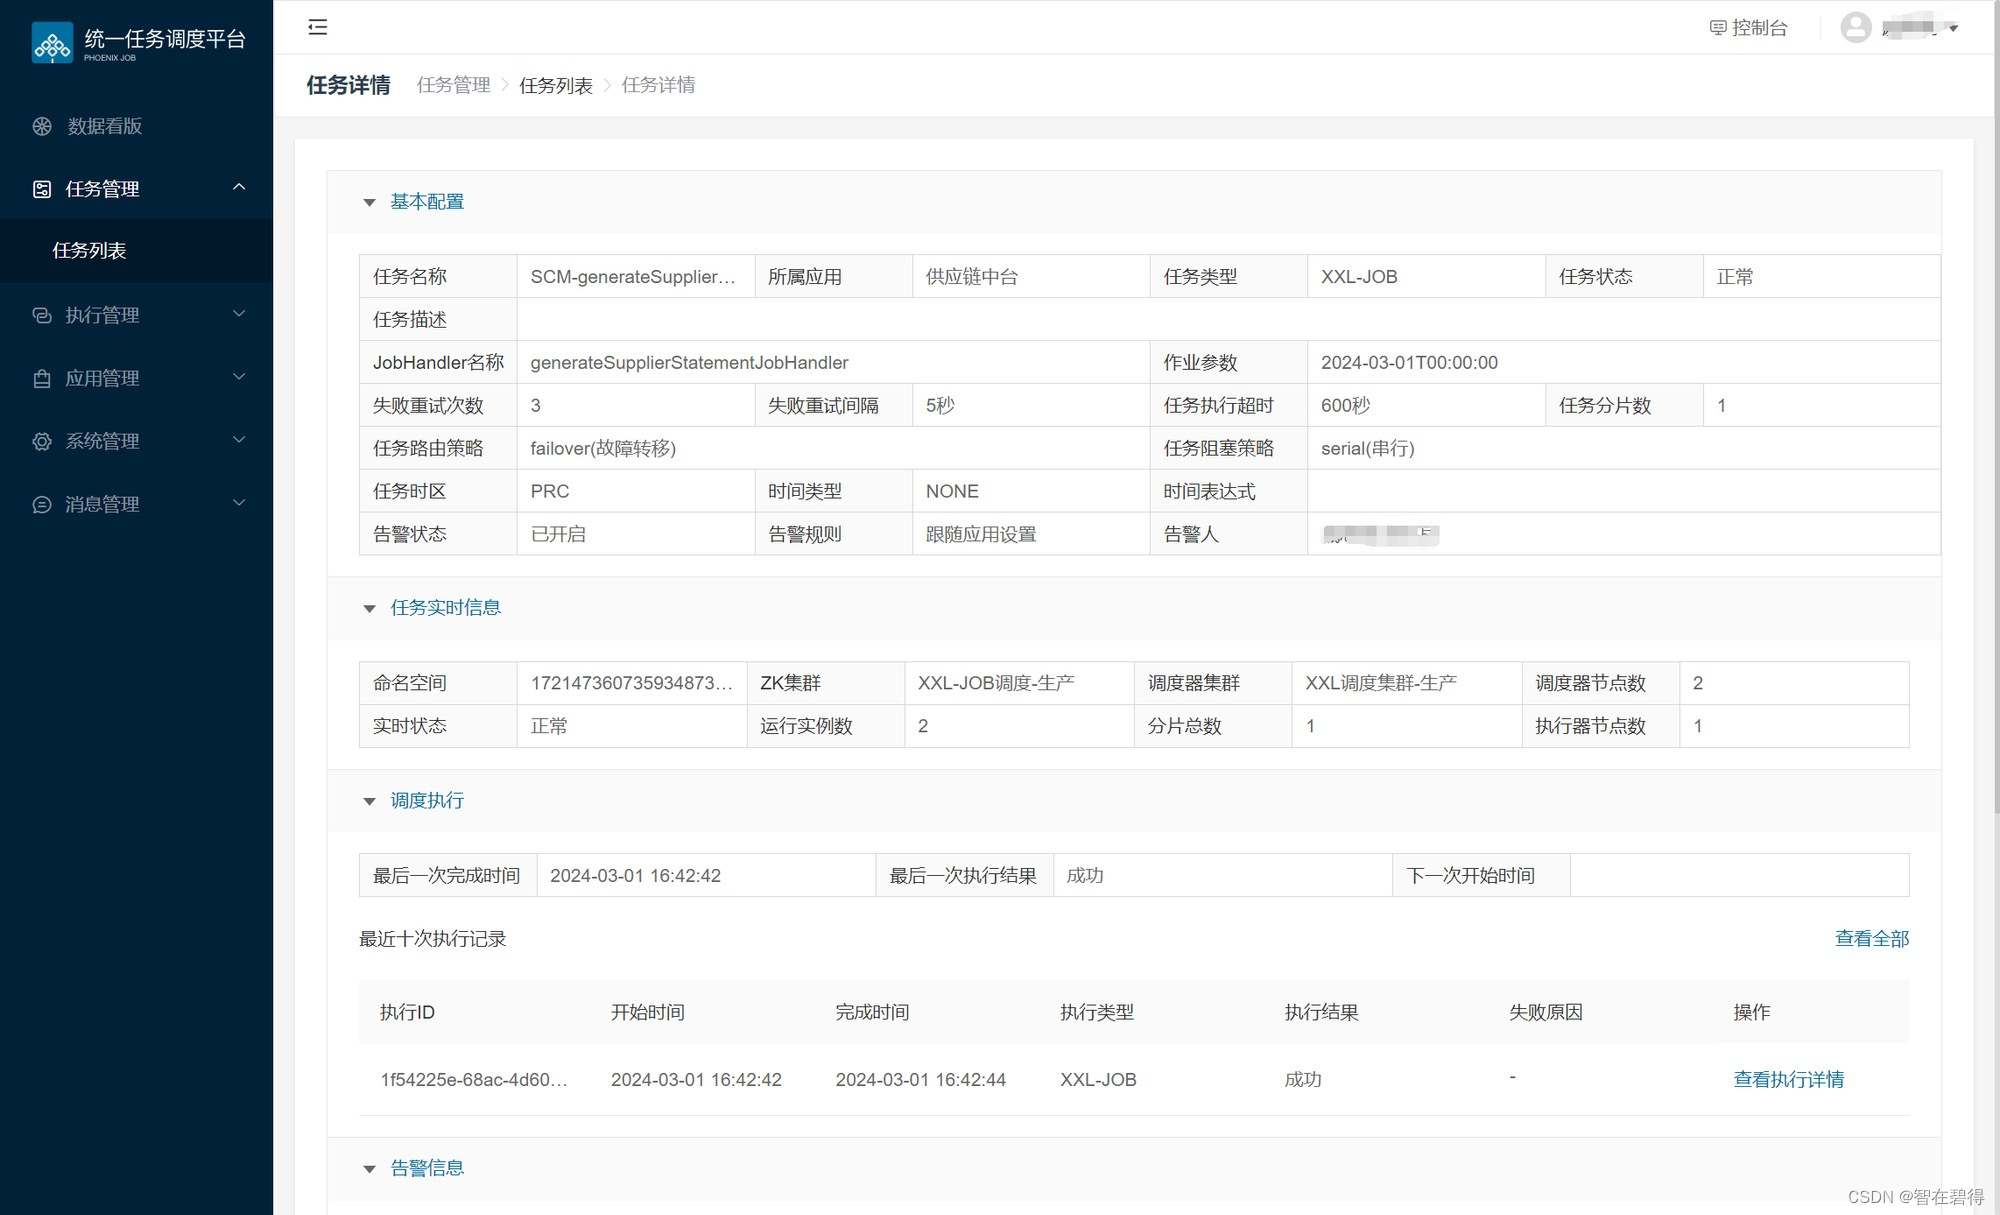The width and height of the screenshot is (2000, 1215).
Task: Expand the 执行管理 menu chevron
Action: pos(239,314)
